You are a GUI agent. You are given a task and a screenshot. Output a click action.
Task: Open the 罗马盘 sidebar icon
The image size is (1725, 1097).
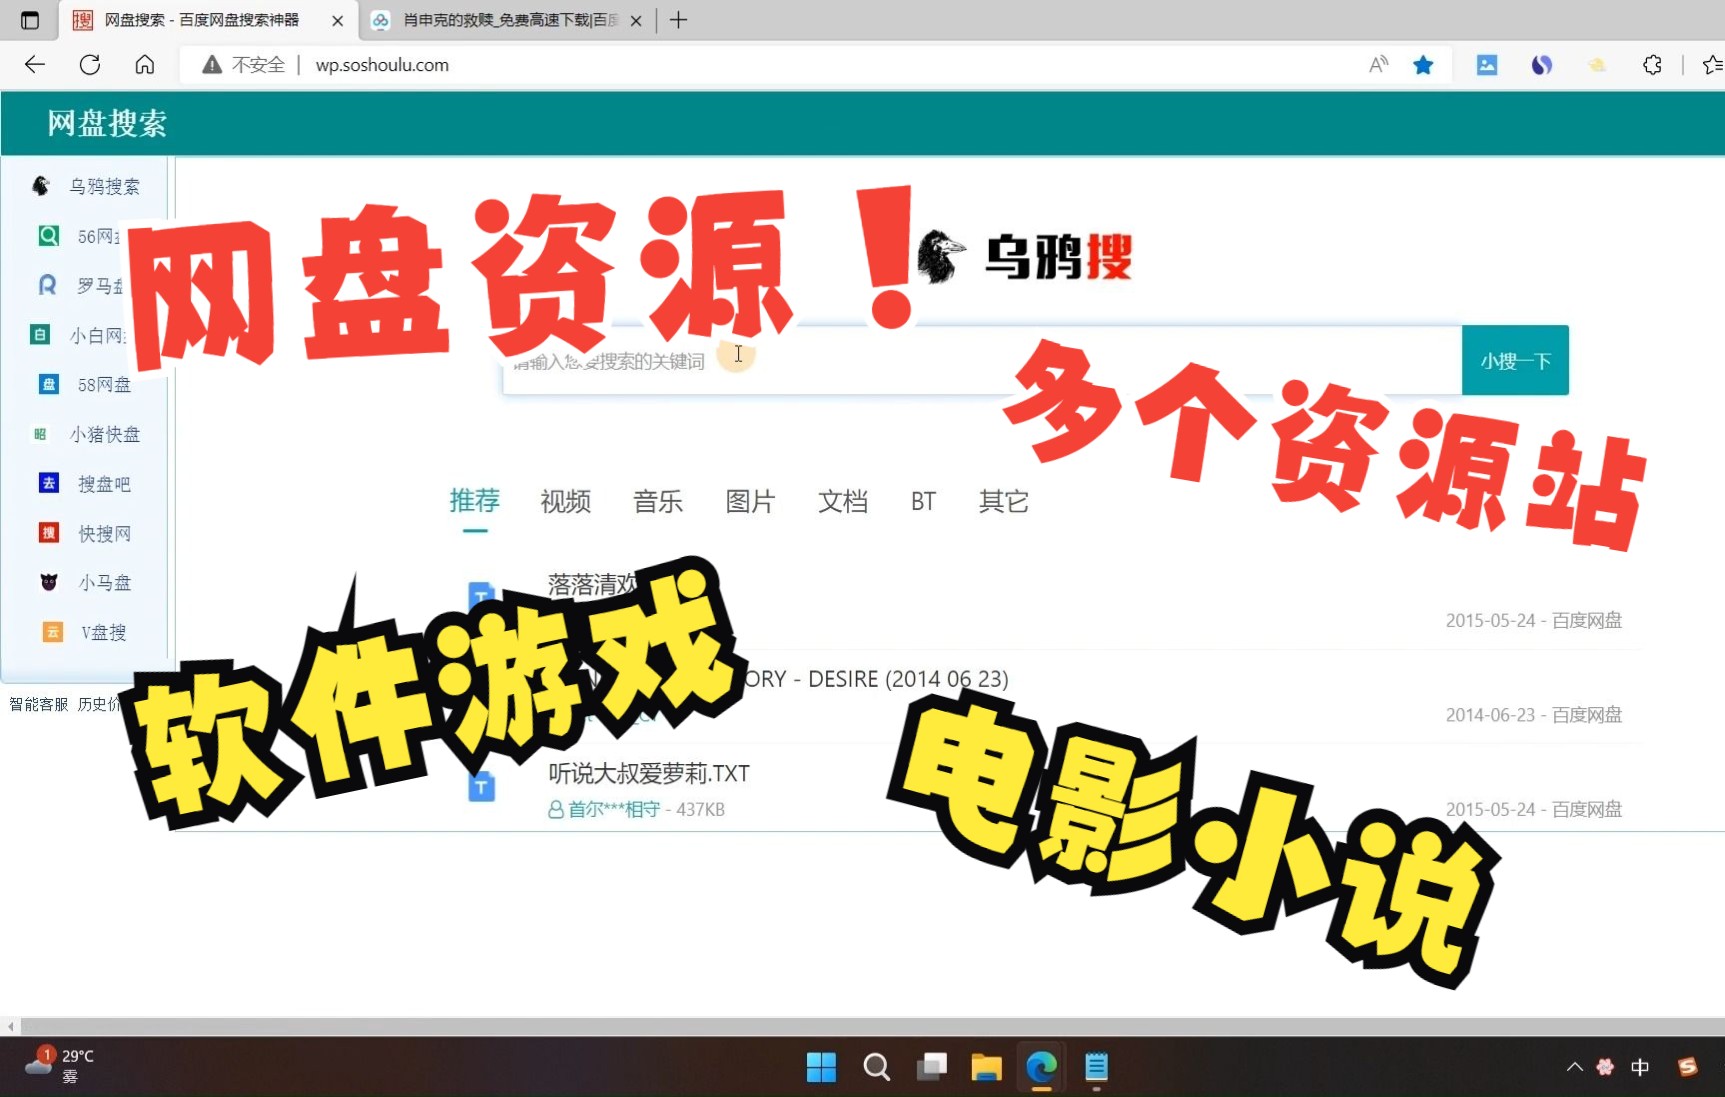[x=47, y=285]
